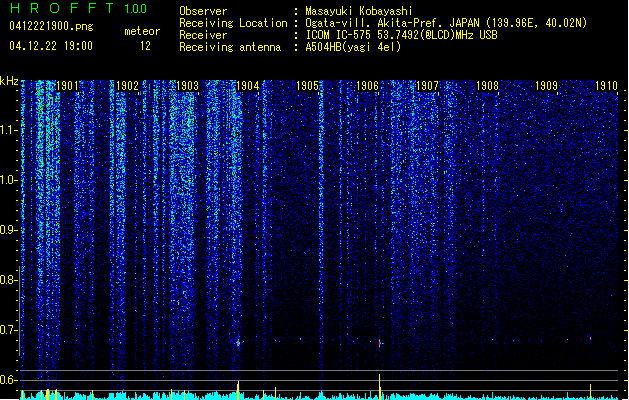Click the 1910 time marker
This screenshot has width=629, height=400.
coord(607,85)
